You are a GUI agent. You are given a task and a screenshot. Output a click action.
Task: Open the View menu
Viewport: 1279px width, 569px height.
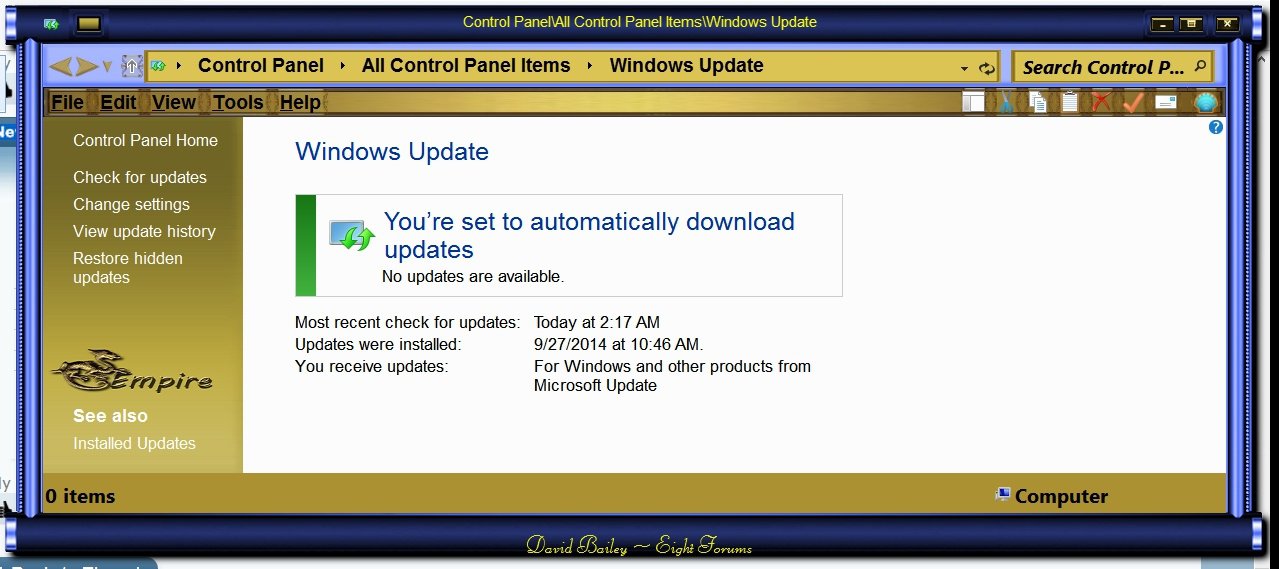(174, 102)
